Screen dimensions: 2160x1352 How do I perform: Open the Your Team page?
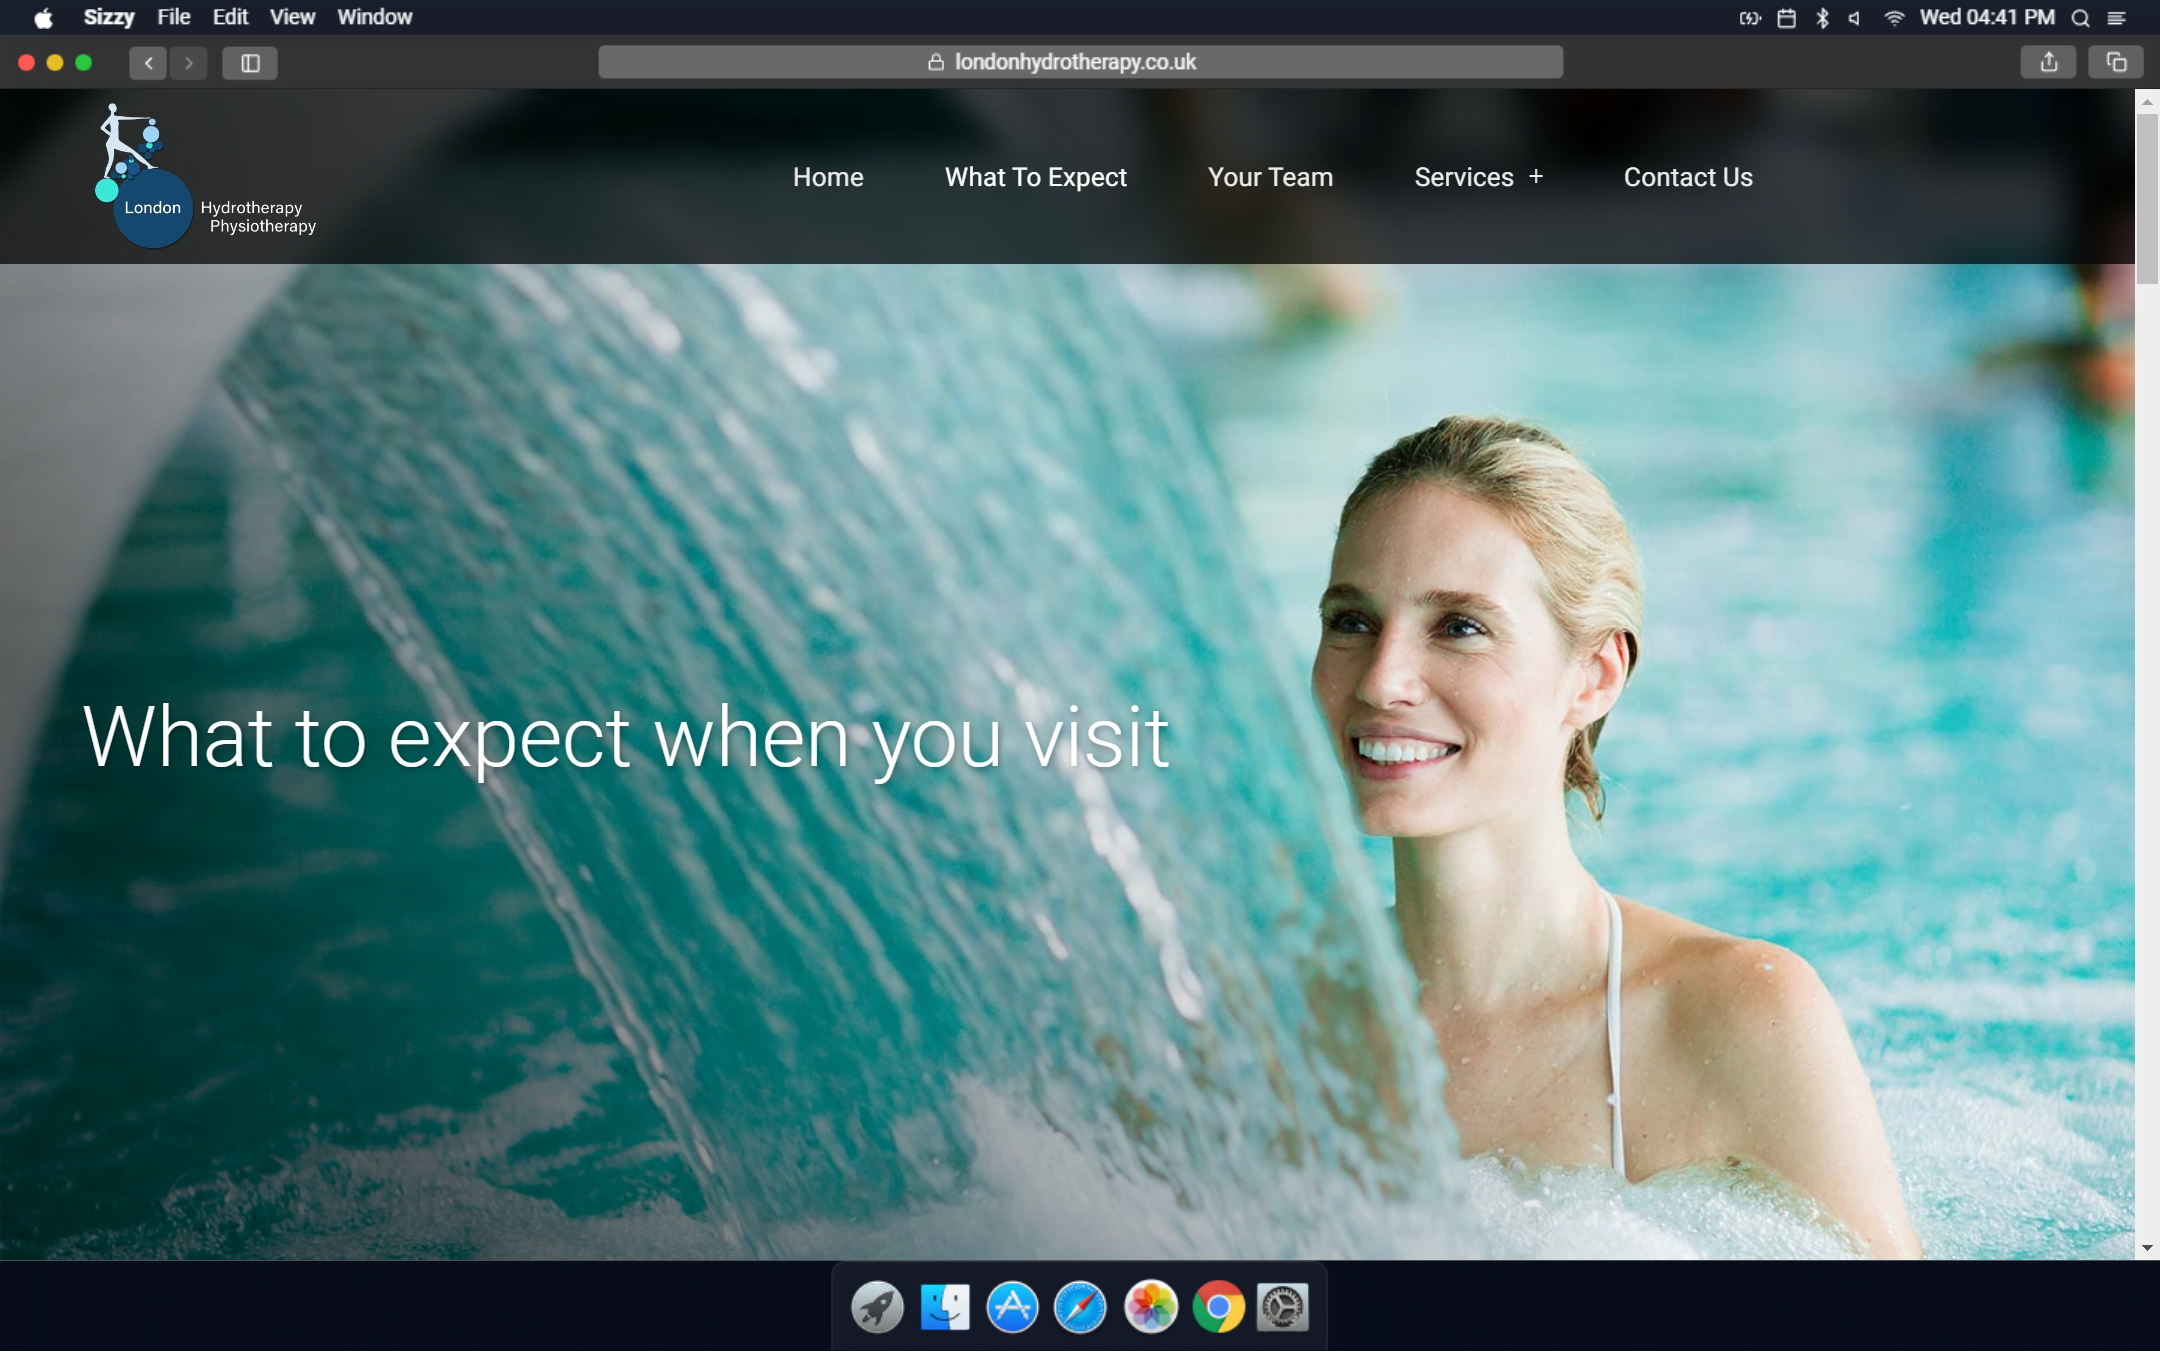pyautogui.click(x=1270, y=177)
